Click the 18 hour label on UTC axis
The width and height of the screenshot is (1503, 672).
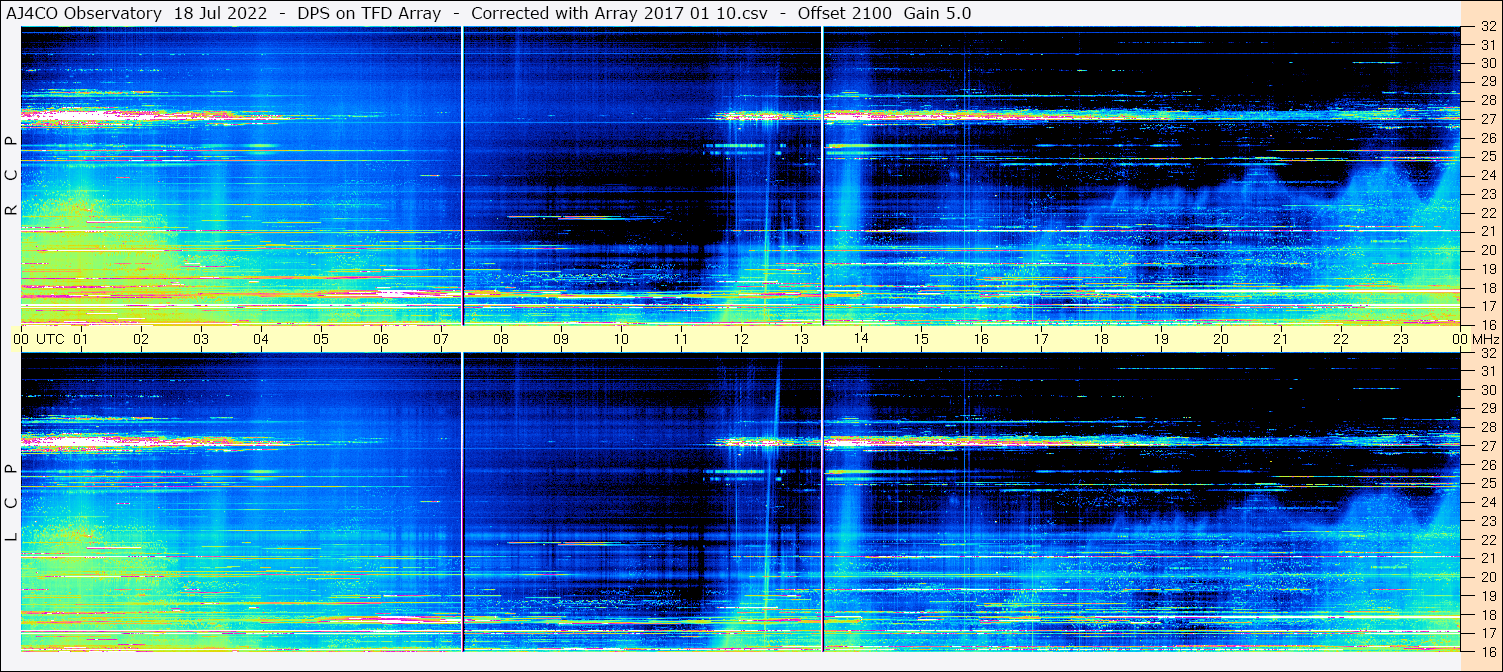pos(1101,339)
